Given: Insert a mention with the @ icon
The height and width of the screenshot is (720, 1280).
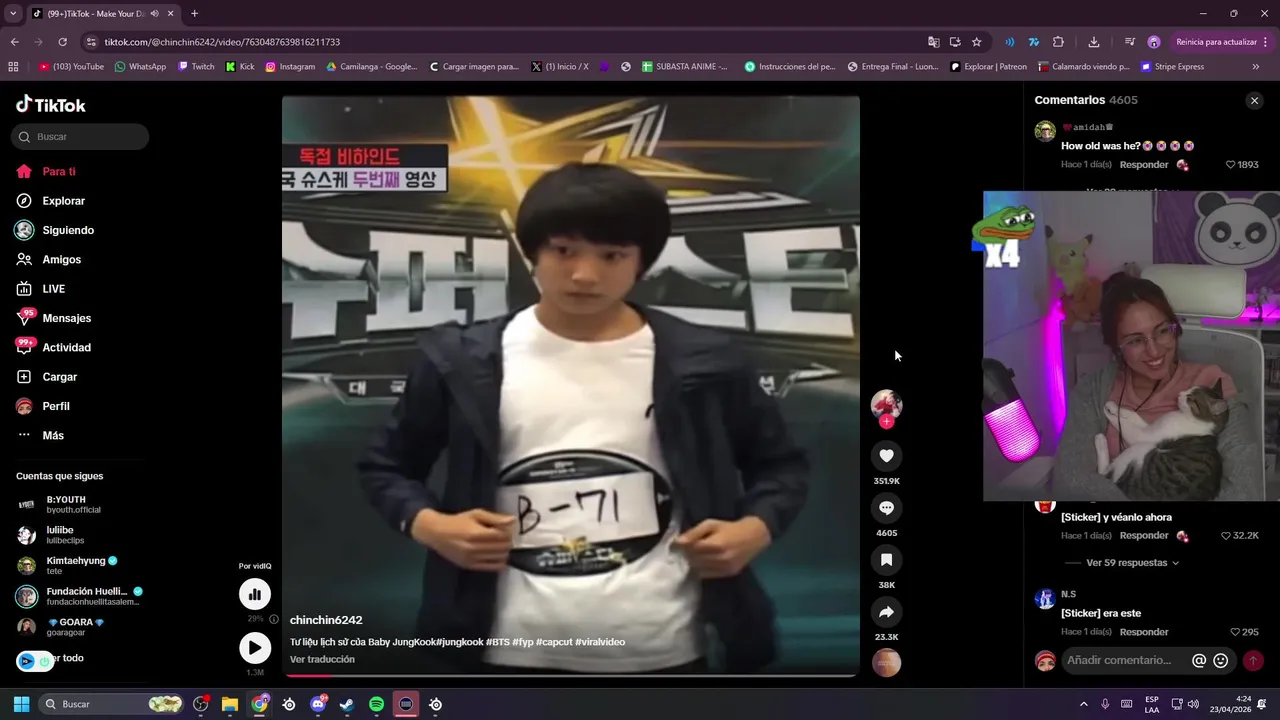Looking at the screenshot, I should coord(1199,660).
